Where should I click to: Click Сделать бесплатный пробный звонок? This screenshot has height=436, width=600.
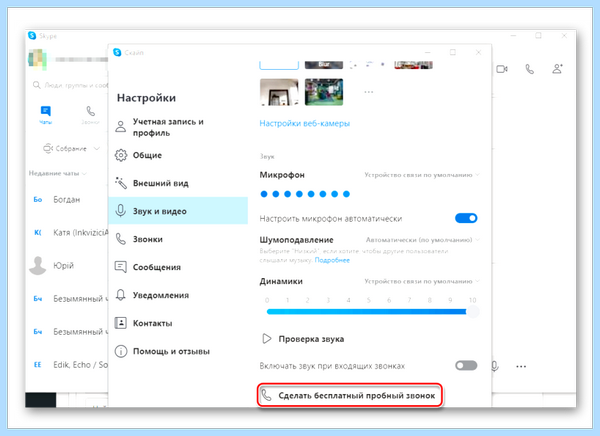tap(350, 395)
